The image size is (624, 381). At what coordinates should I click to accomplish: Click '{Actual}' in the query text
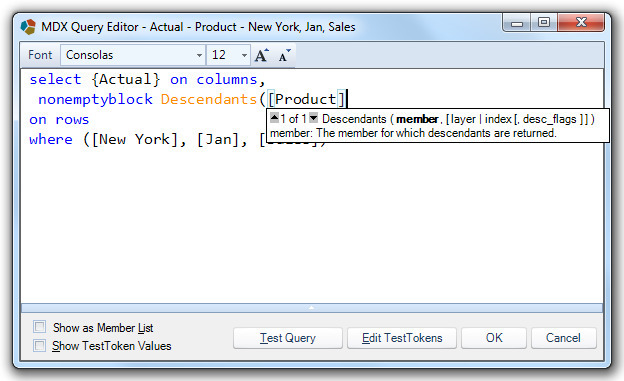point(126,80)
